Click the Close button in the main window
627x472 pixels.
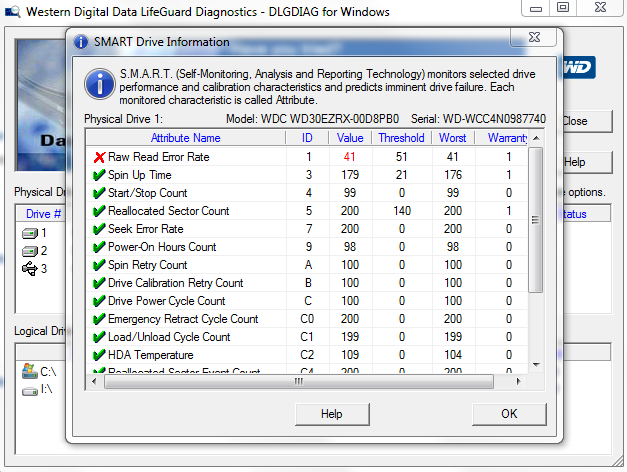pyautogui.click(x=587, y=121)
